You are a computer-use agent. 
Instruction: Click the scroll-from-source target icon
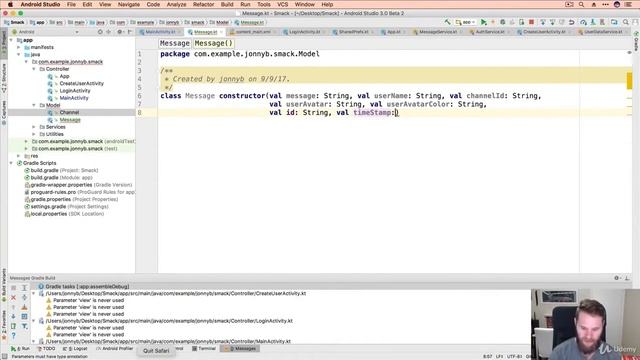(100, 32)
